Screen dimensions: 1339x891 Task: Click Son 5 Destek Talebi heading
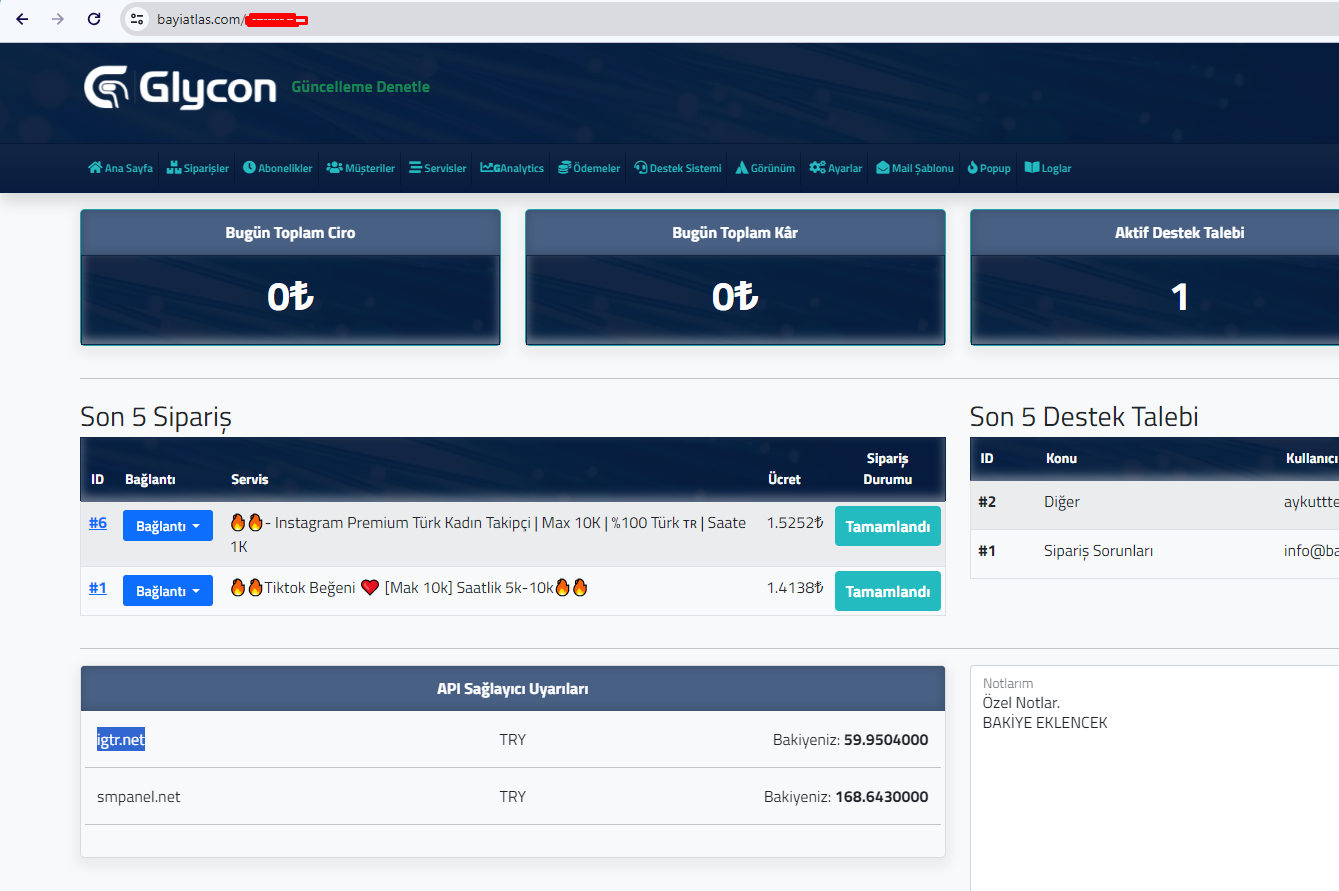coord(1084,417)
